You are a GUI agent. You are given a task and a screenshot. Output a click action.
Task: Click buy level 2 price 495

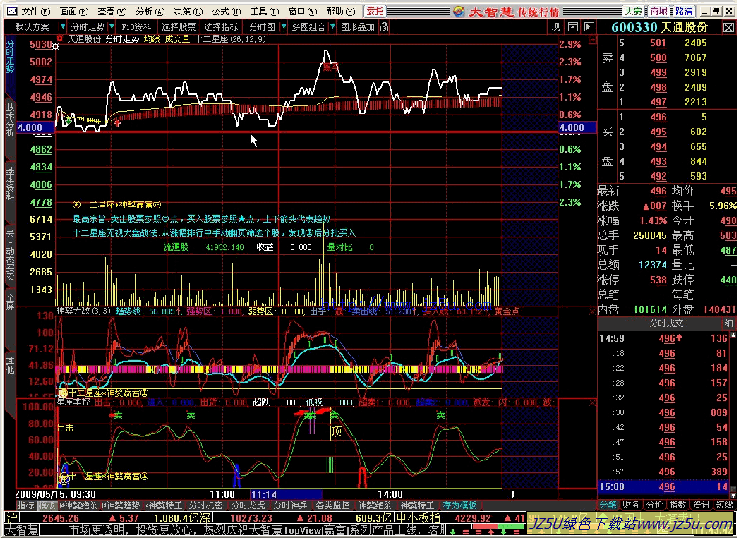(658, 132)
